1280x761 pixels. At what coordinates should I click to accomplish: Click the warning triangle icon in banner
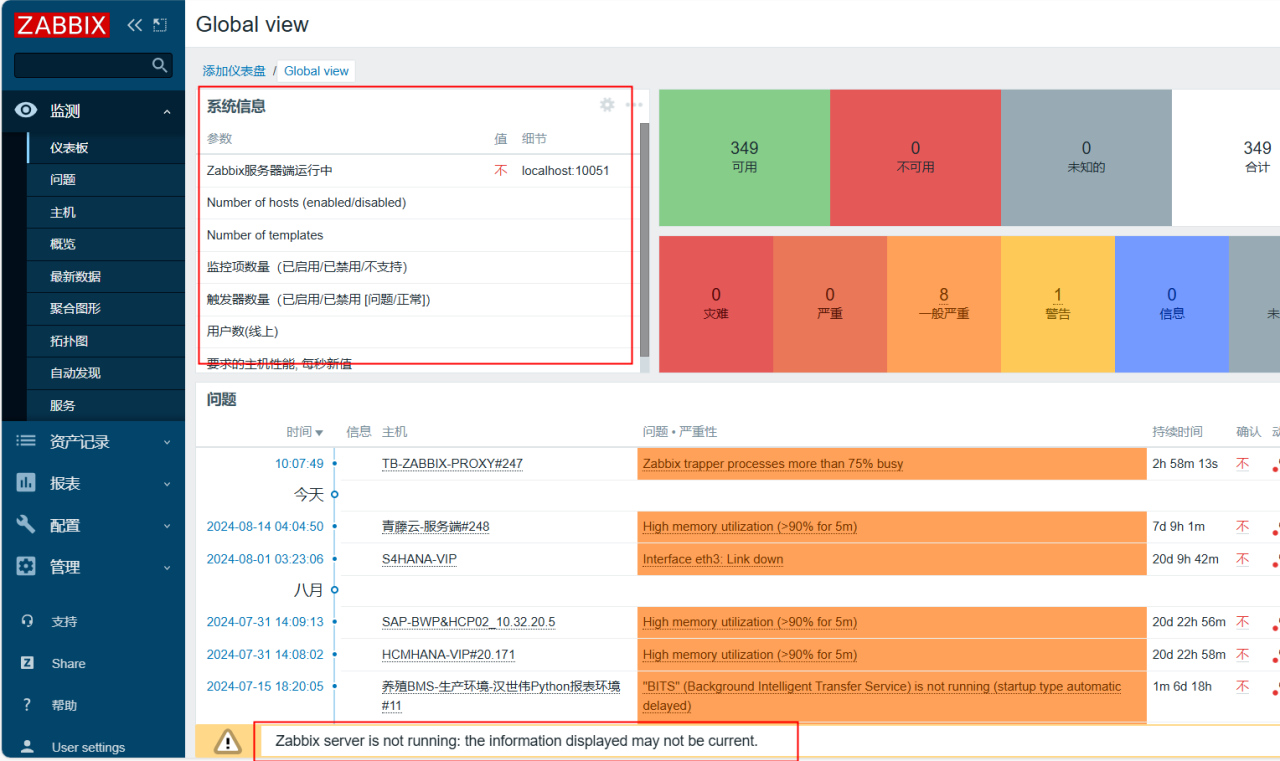coord(229,741)
